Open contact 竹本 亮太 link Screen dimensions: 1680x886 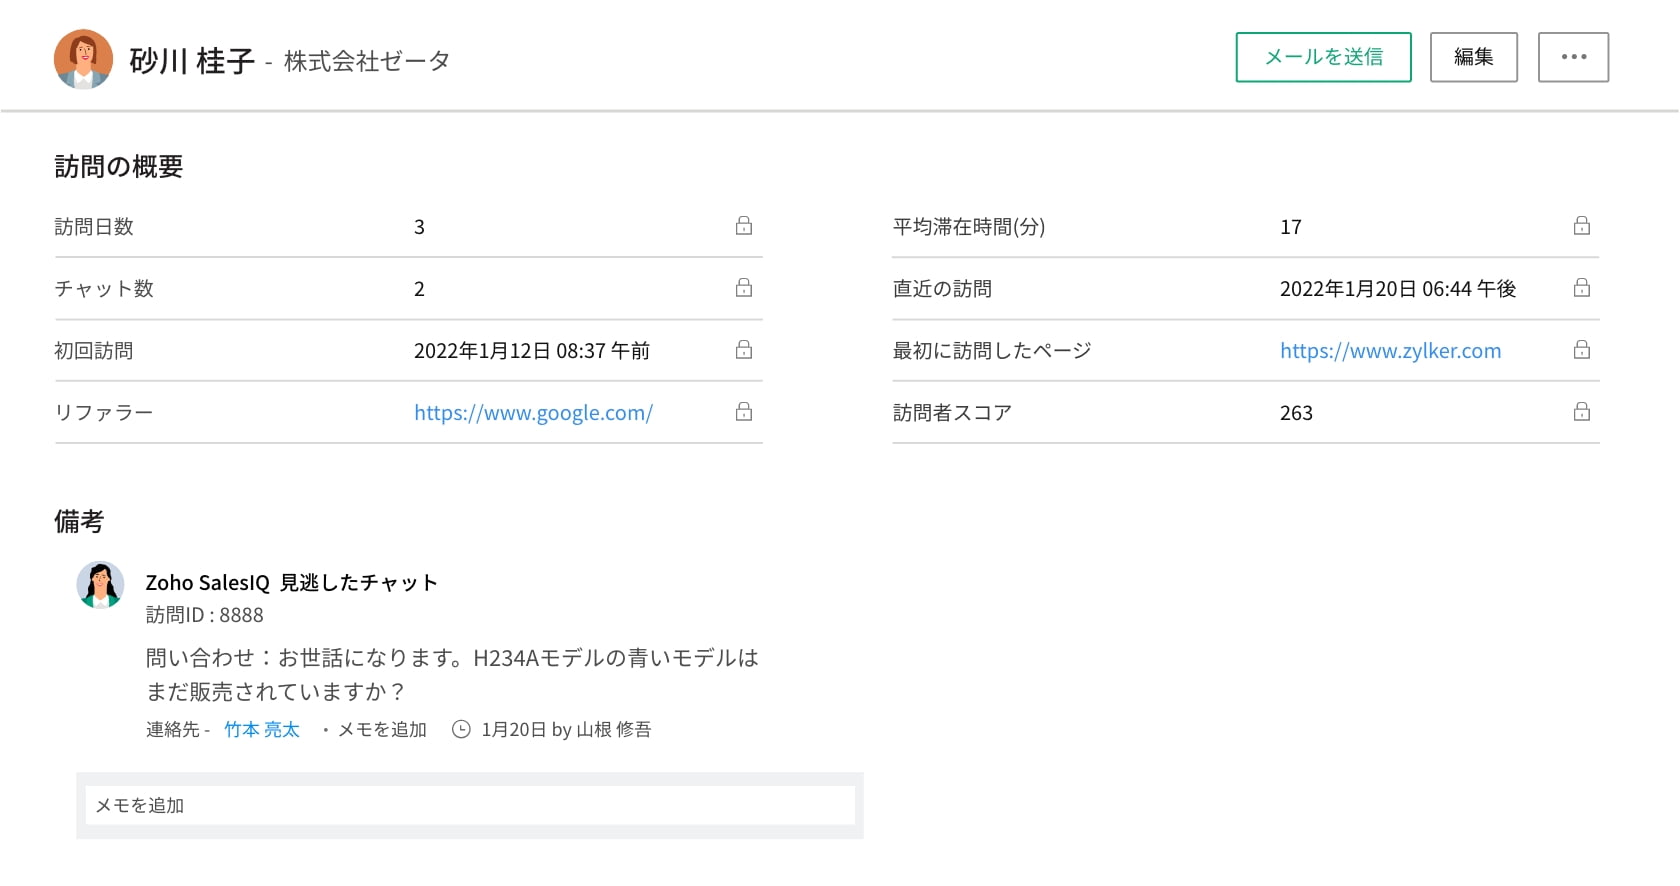pyautogui.click(x=262, y=730)
